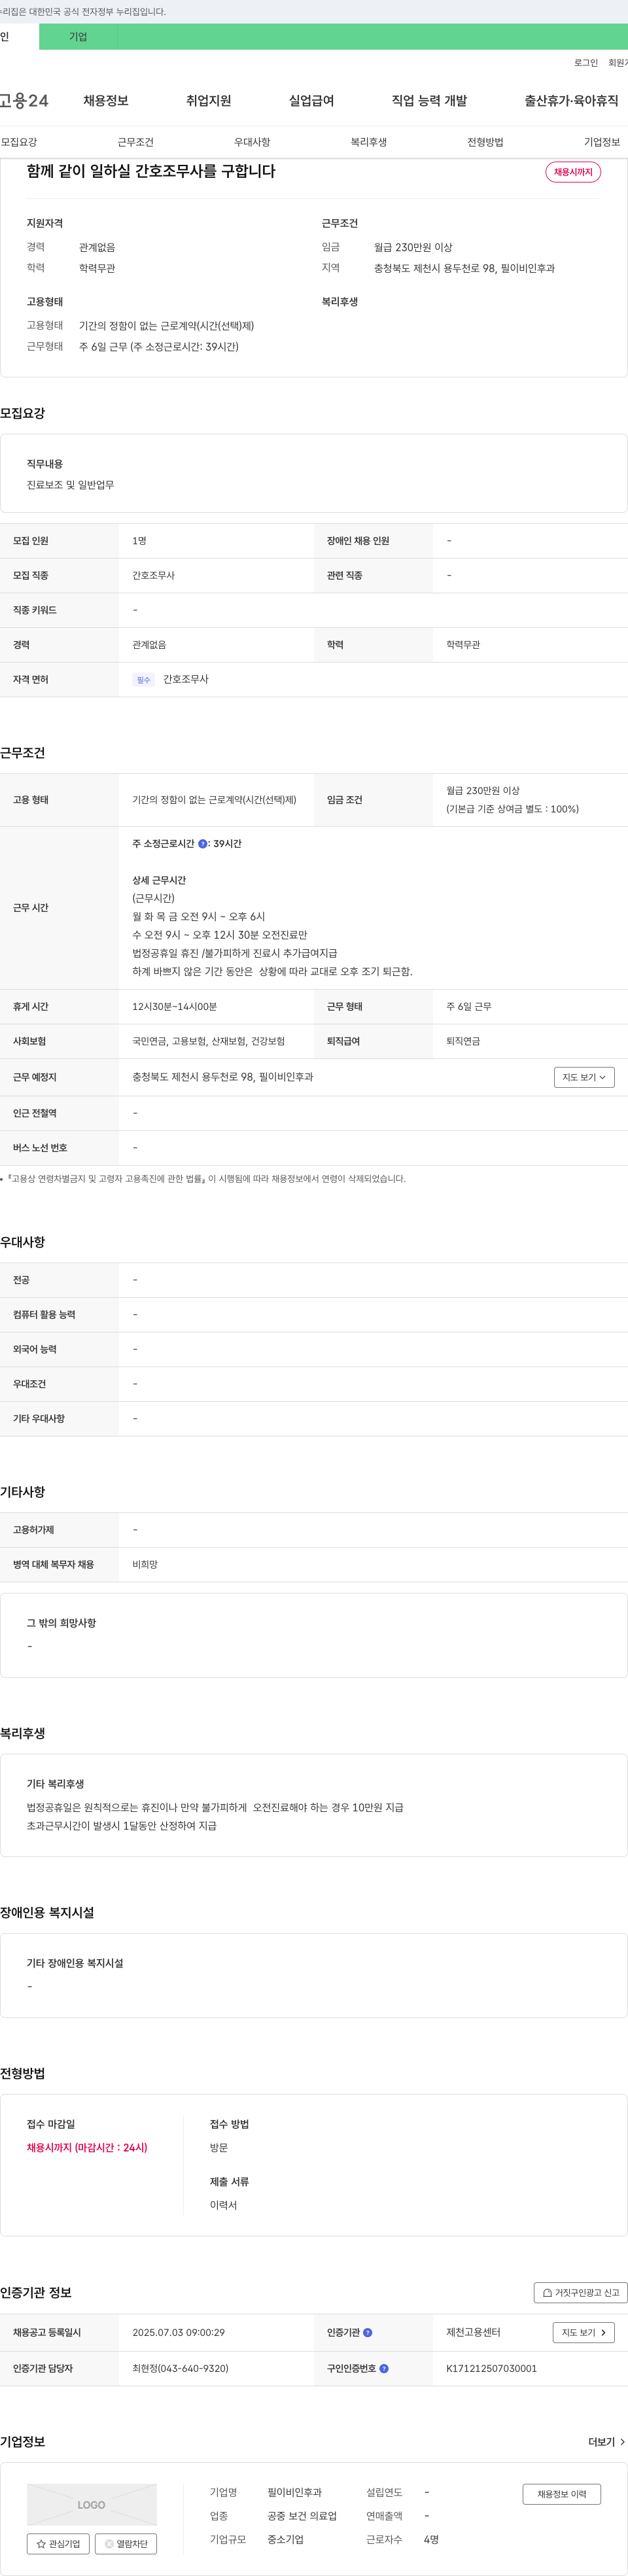Image resolution: width=628 pixels, height=2576 pixels.
Task: Click the registration time 2025.07.03 09:00:29
Action: point(178,2332)
